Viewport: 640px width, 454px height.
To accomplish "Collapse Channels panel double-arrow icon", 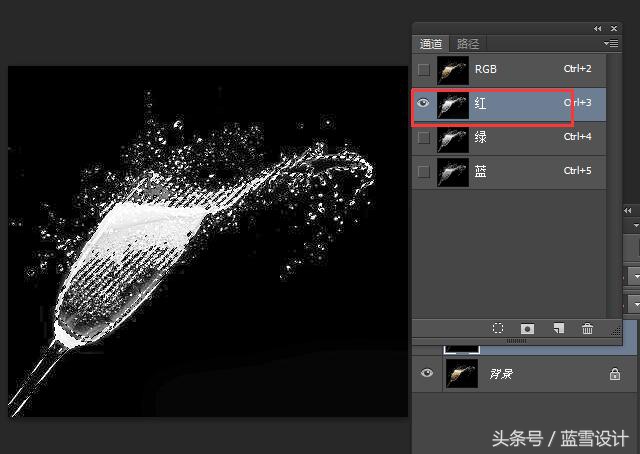I will click(x=598, y=29).
